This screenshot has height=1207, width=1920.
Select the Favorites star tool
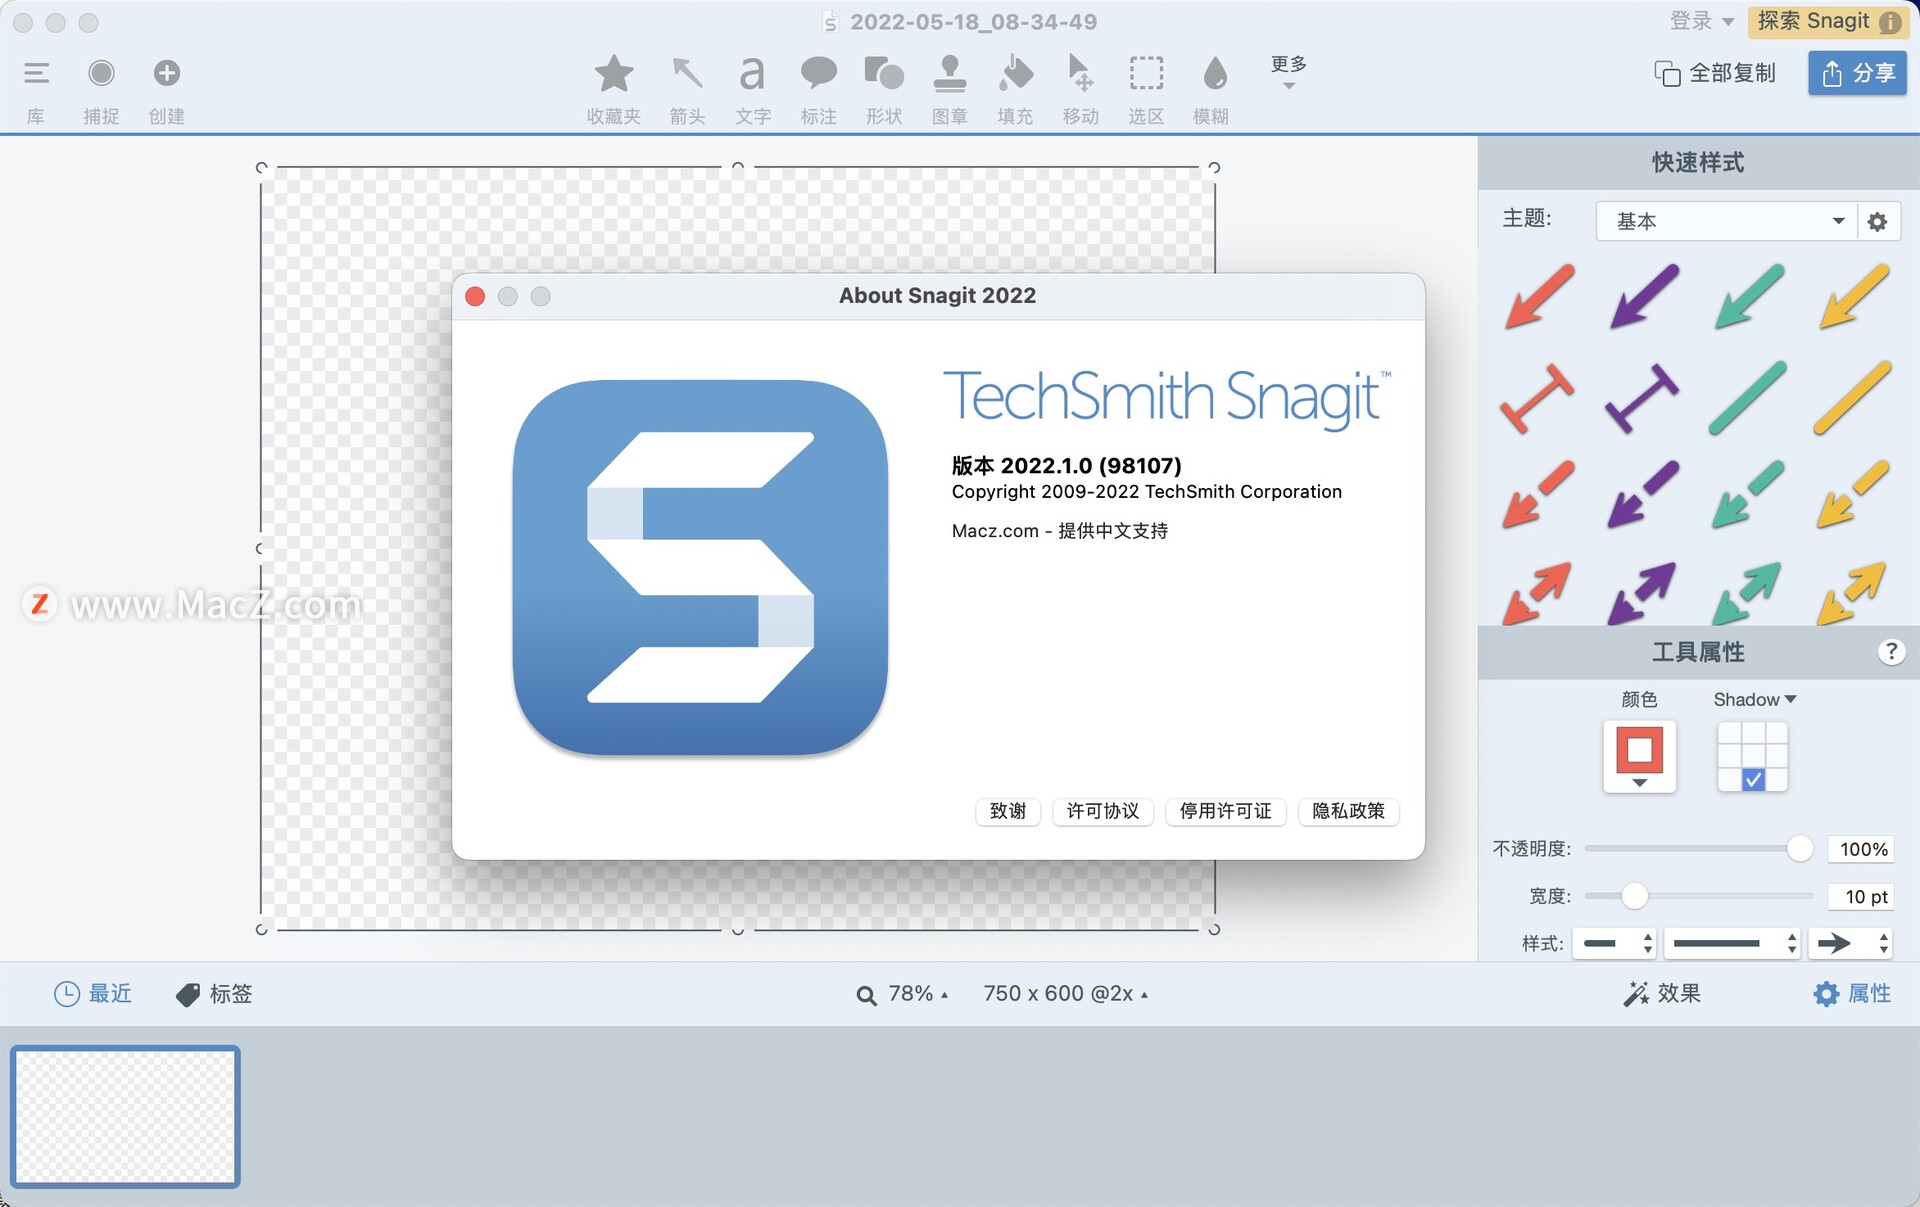[613, 74]
